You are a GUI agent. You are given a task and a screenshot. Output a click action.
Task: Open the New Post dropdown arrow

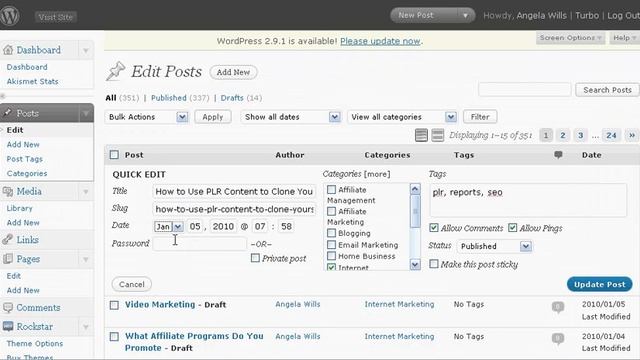[x=465, y=16]
